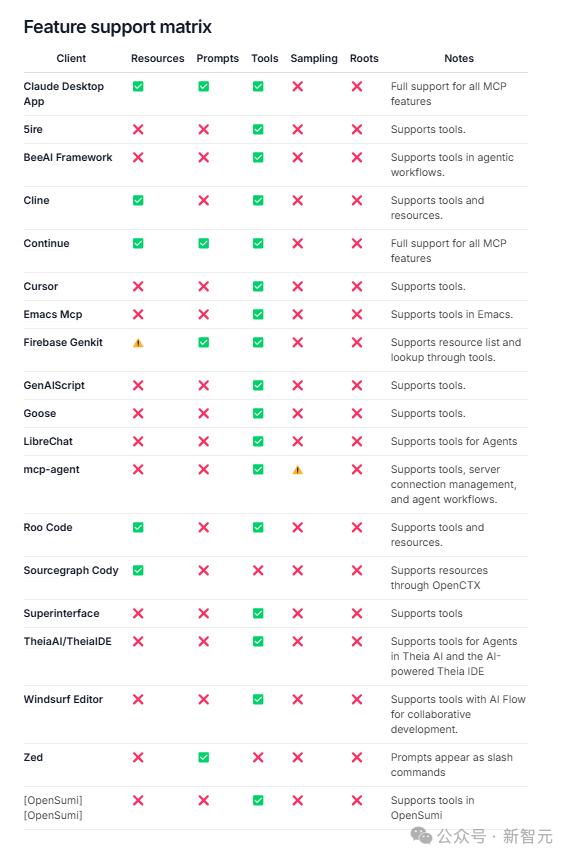
Task: Click the green Prompts checkmark for Continue
Action: coord(204,243)
